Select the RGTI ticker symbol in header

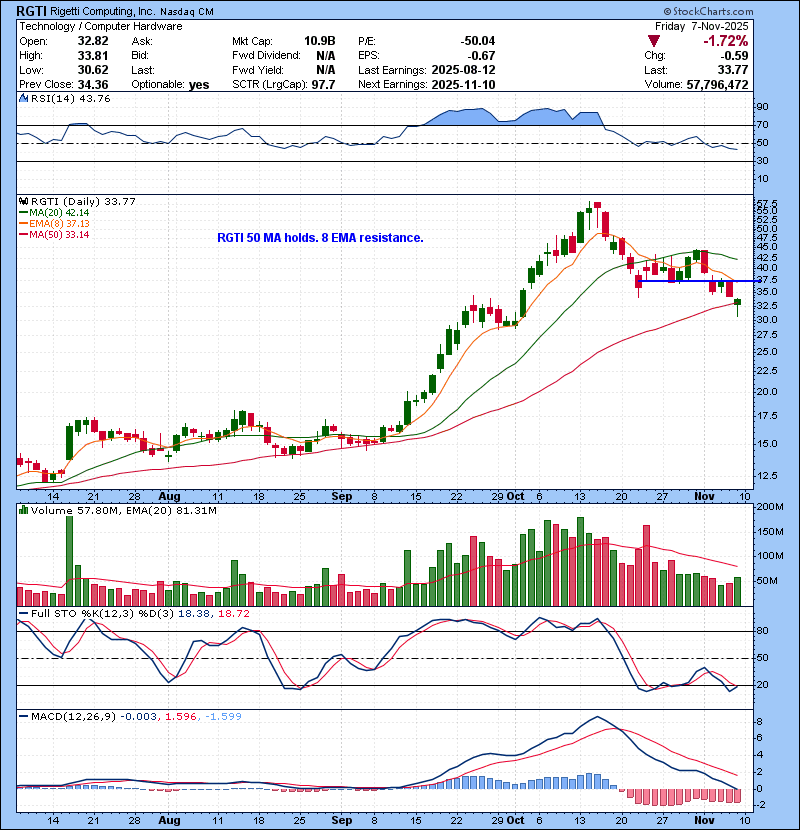(x=31, y=11)
